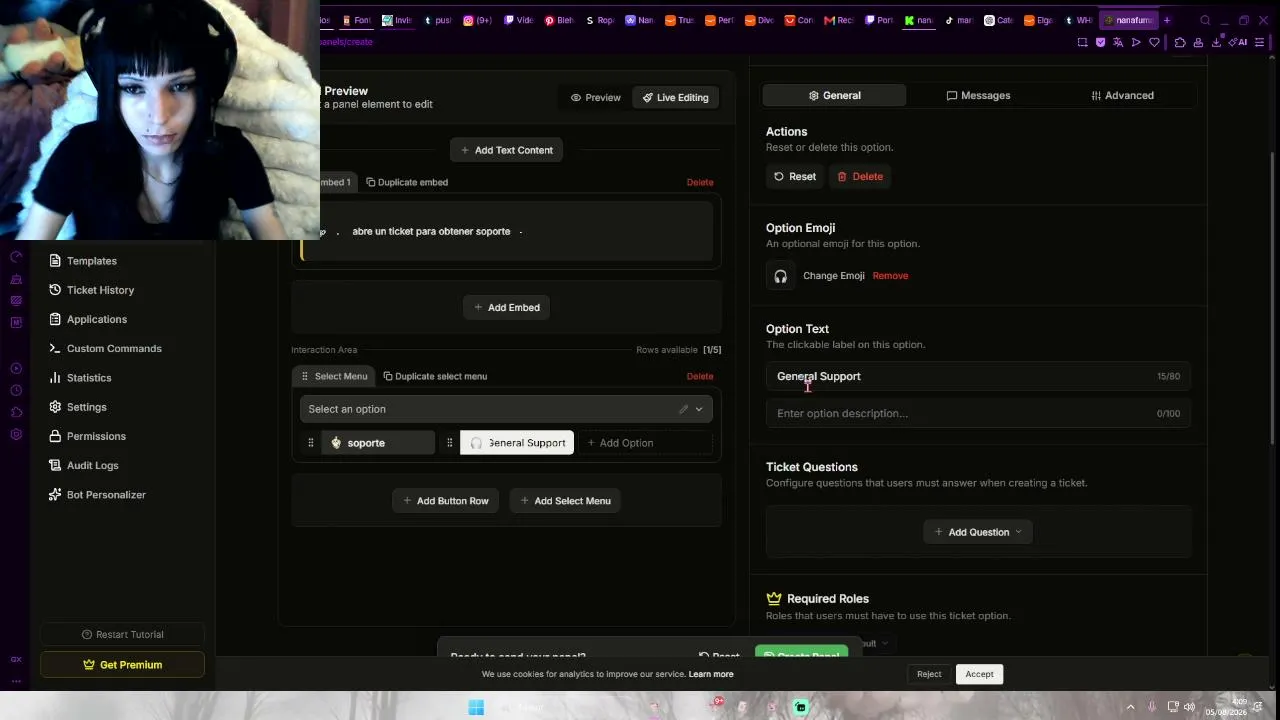Viewport: 1280px width, 720px height.
Task: Open the 'Select an option' dropdown
Action: pos(506,409)
